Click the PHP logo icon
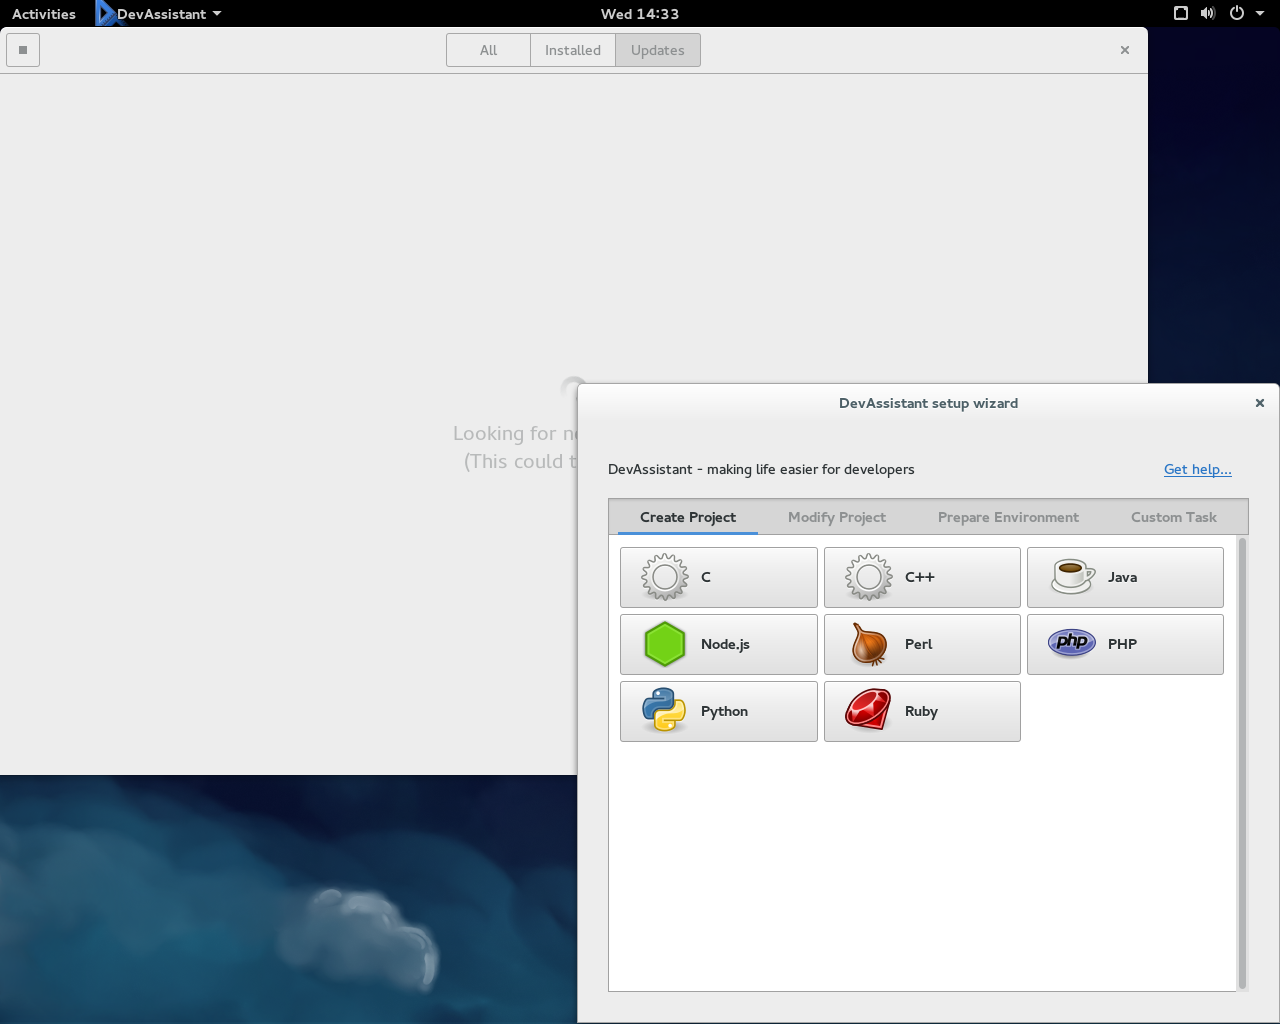Screen dimensions: 1280x1024 (x=1072, y=642)
